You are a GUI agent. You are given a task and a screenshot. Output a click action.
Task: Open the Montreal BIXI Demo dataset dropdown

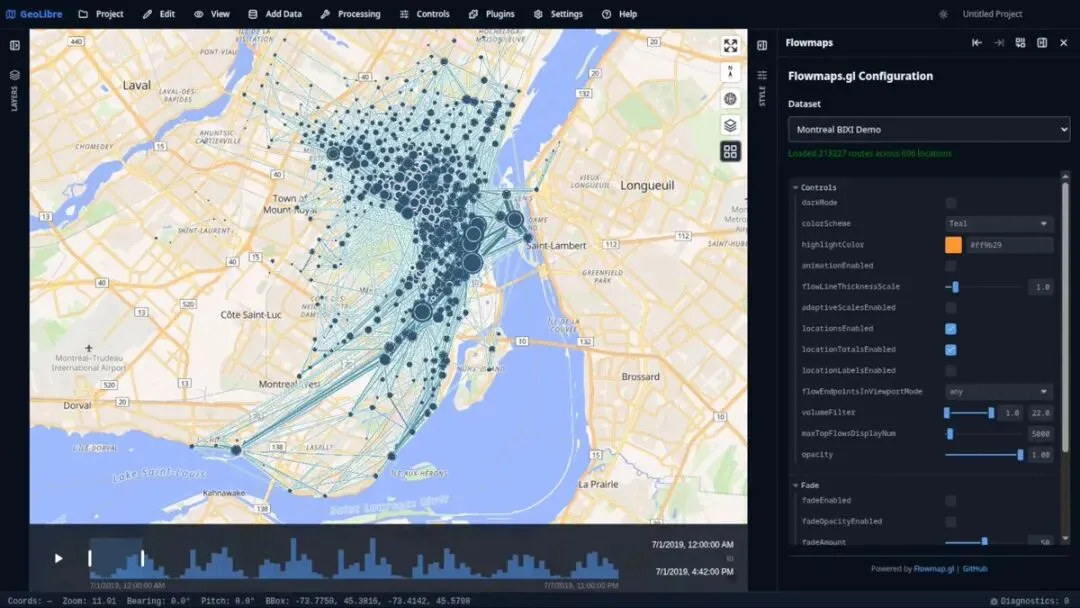point(928,129)
